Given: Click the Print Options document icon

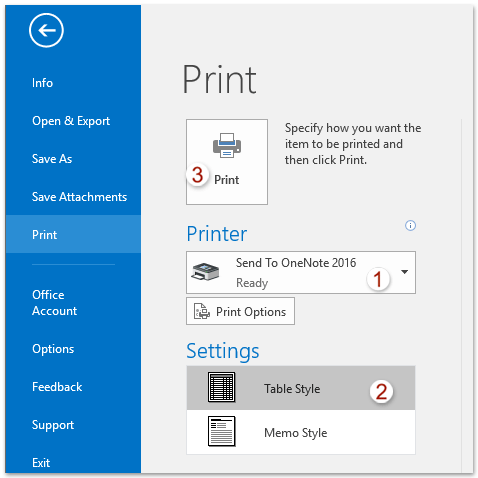Looking at the screenshot, I should pos(202,311).
